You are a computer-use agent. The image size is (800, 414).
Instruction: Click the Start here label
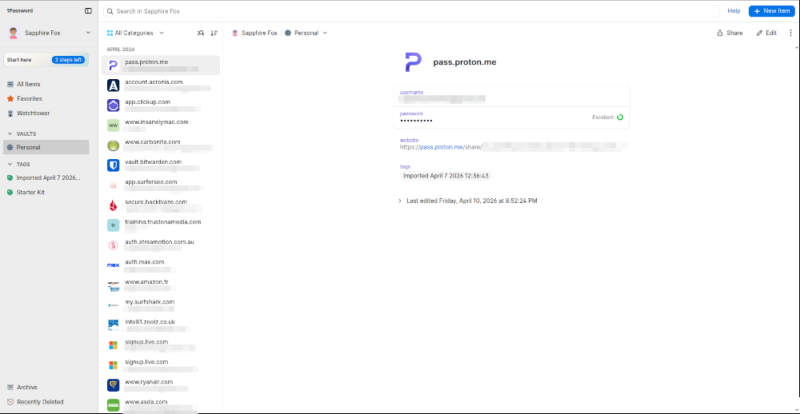(x=19, y=60)
